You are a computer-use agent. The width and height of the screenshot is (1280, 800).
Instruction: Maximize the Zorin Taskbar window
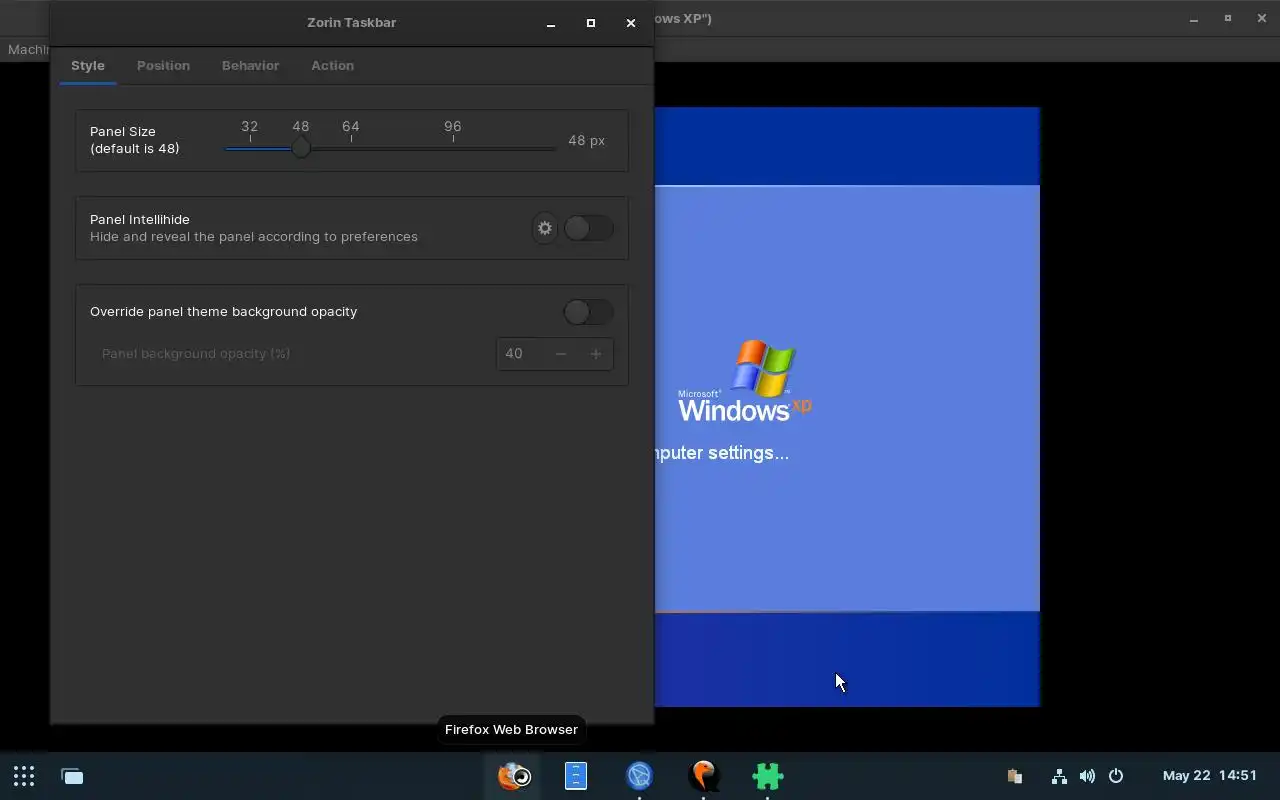591,23
